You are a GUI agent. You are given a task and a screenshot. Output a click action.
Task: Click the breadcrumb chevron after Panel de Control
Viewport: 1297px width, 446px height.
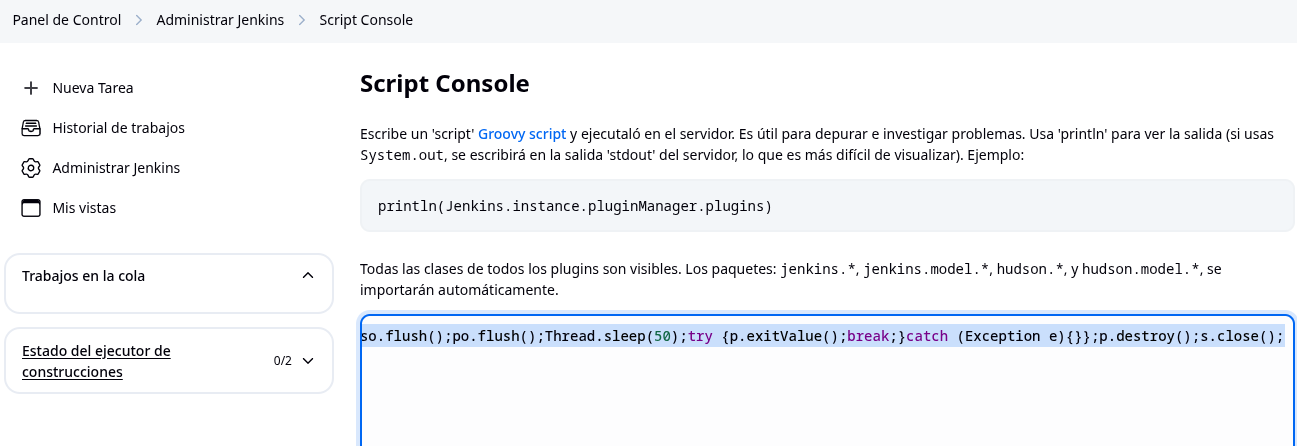click(x=139, y=20)
